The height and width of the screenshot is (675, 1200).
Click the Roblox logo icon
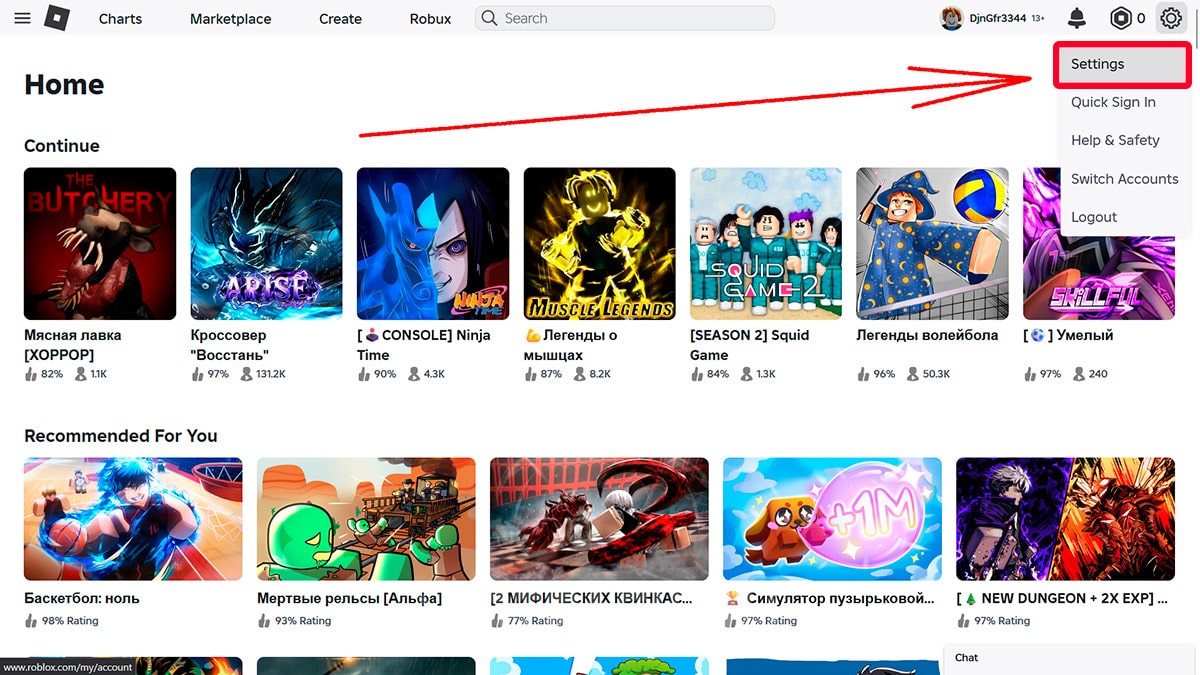[x=57, y=18]
